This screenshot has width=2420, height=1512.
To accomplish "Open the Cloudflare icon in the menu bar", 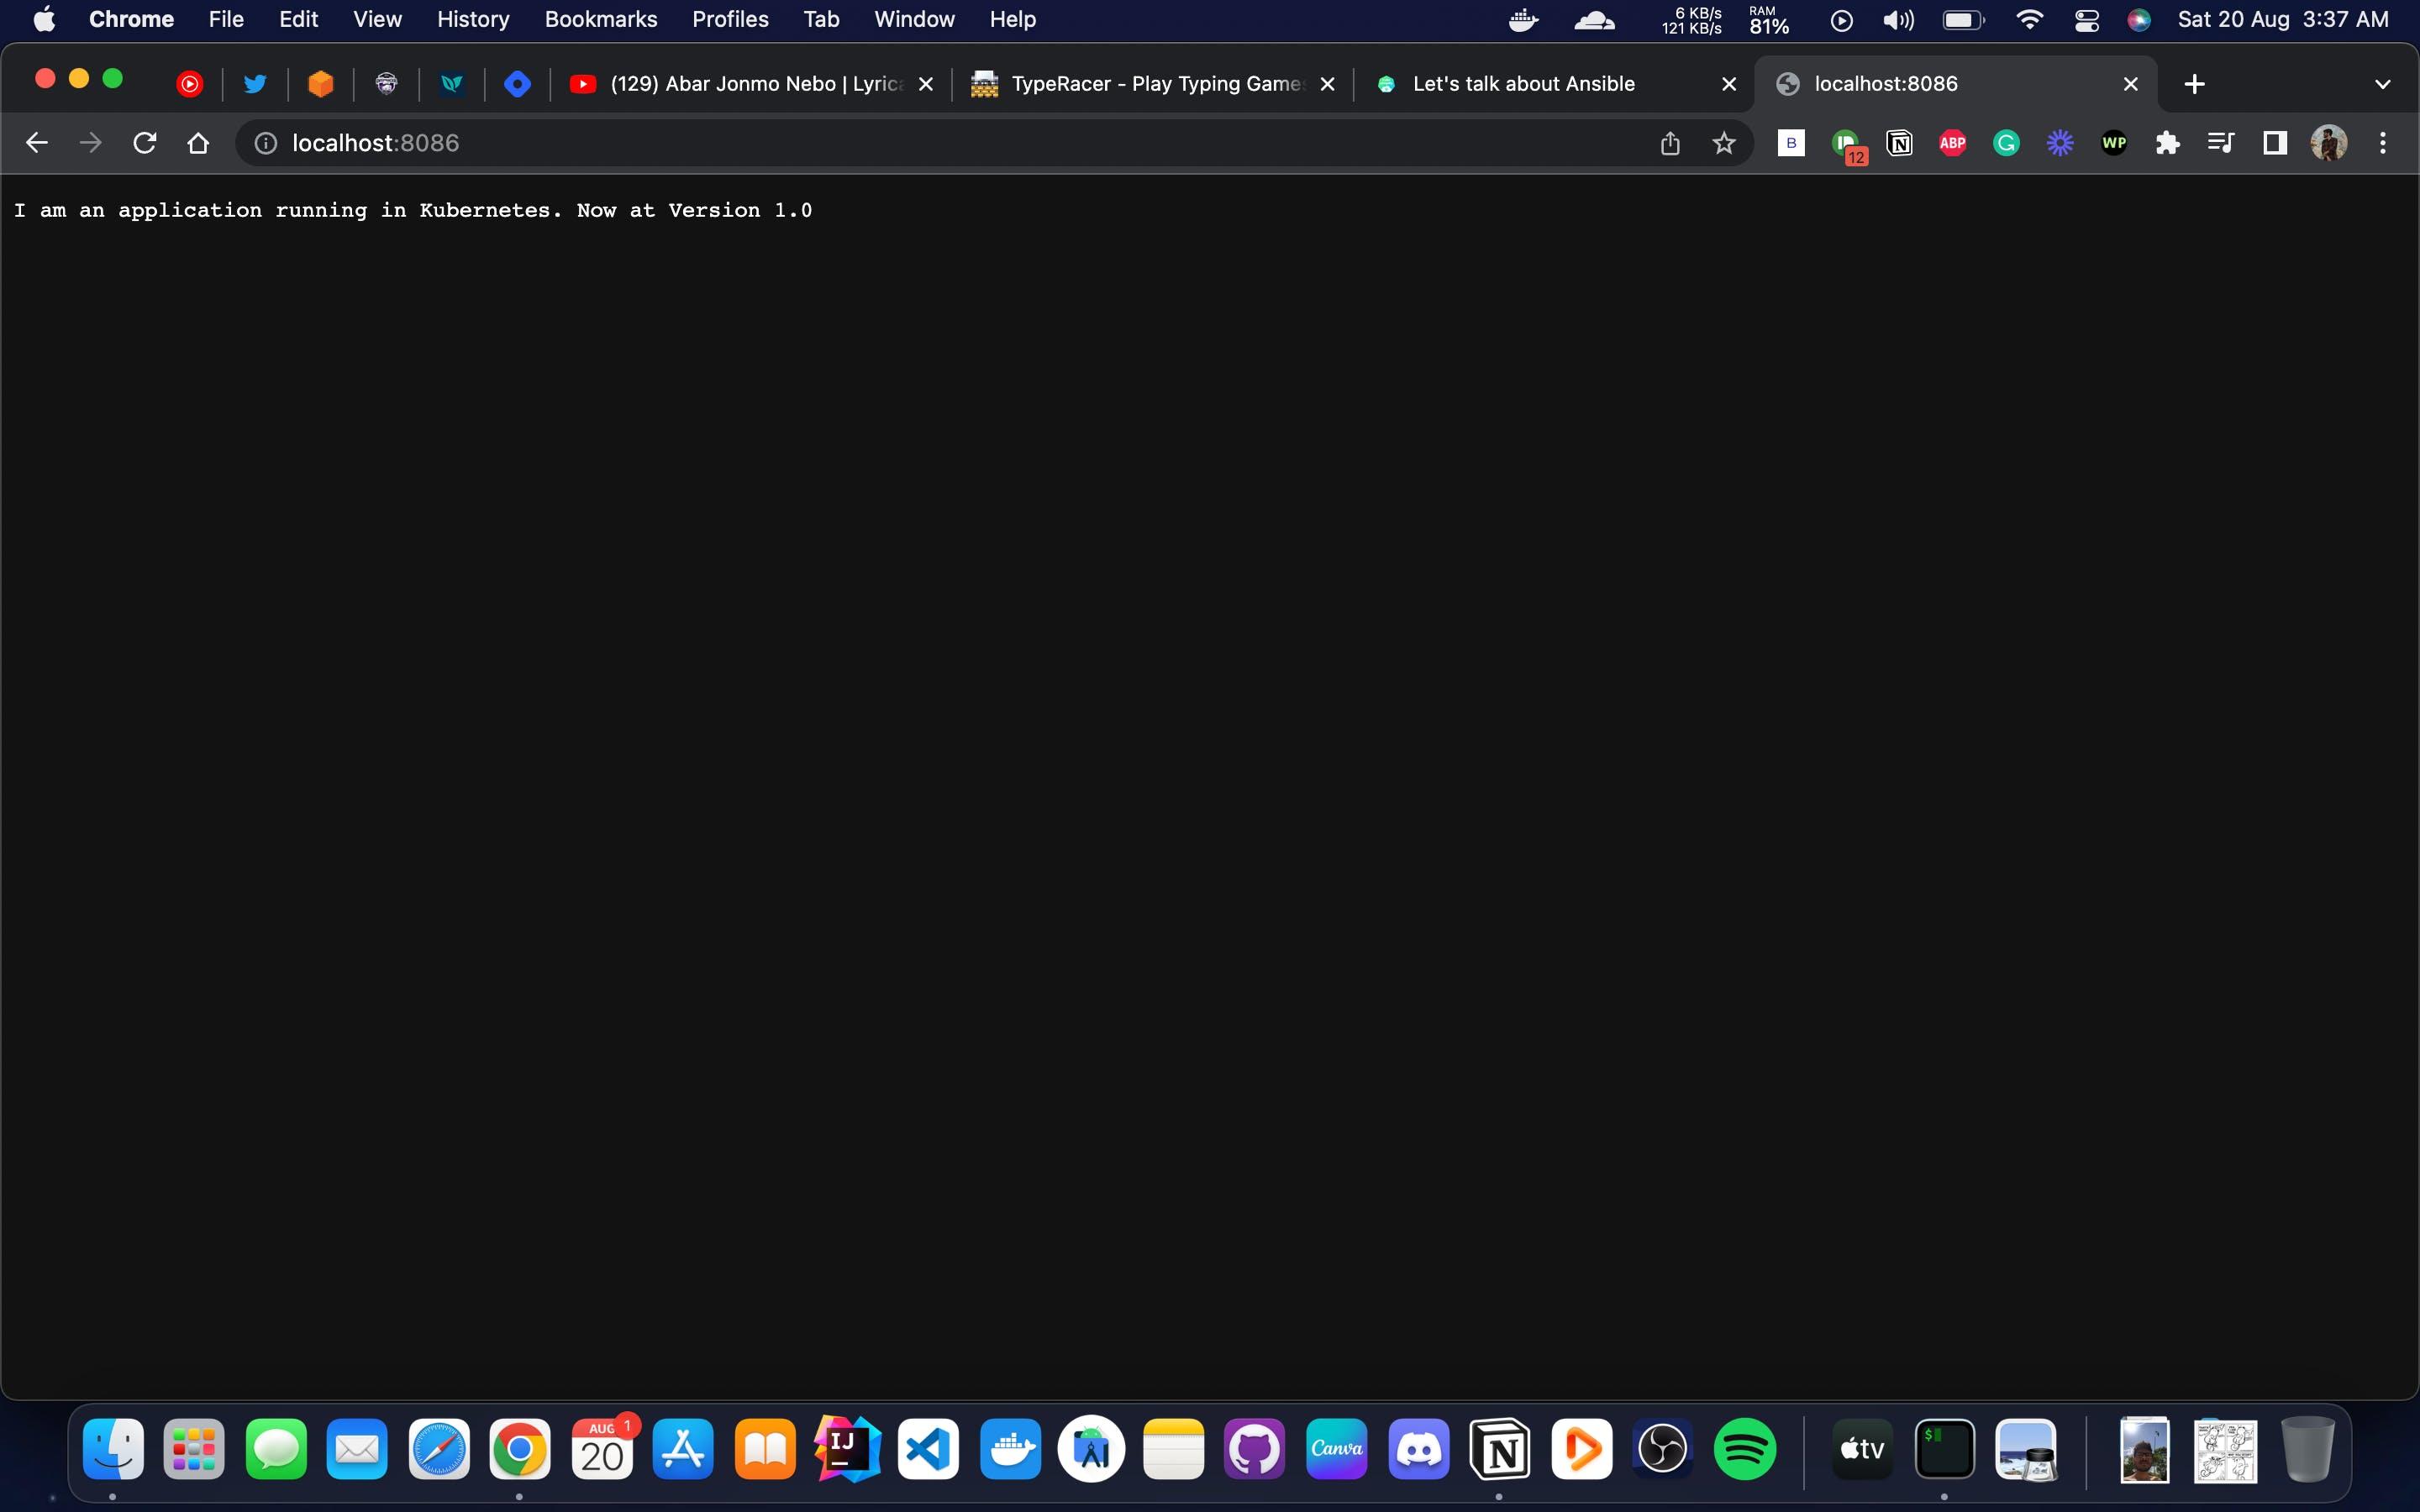I will coord(1593,19).
